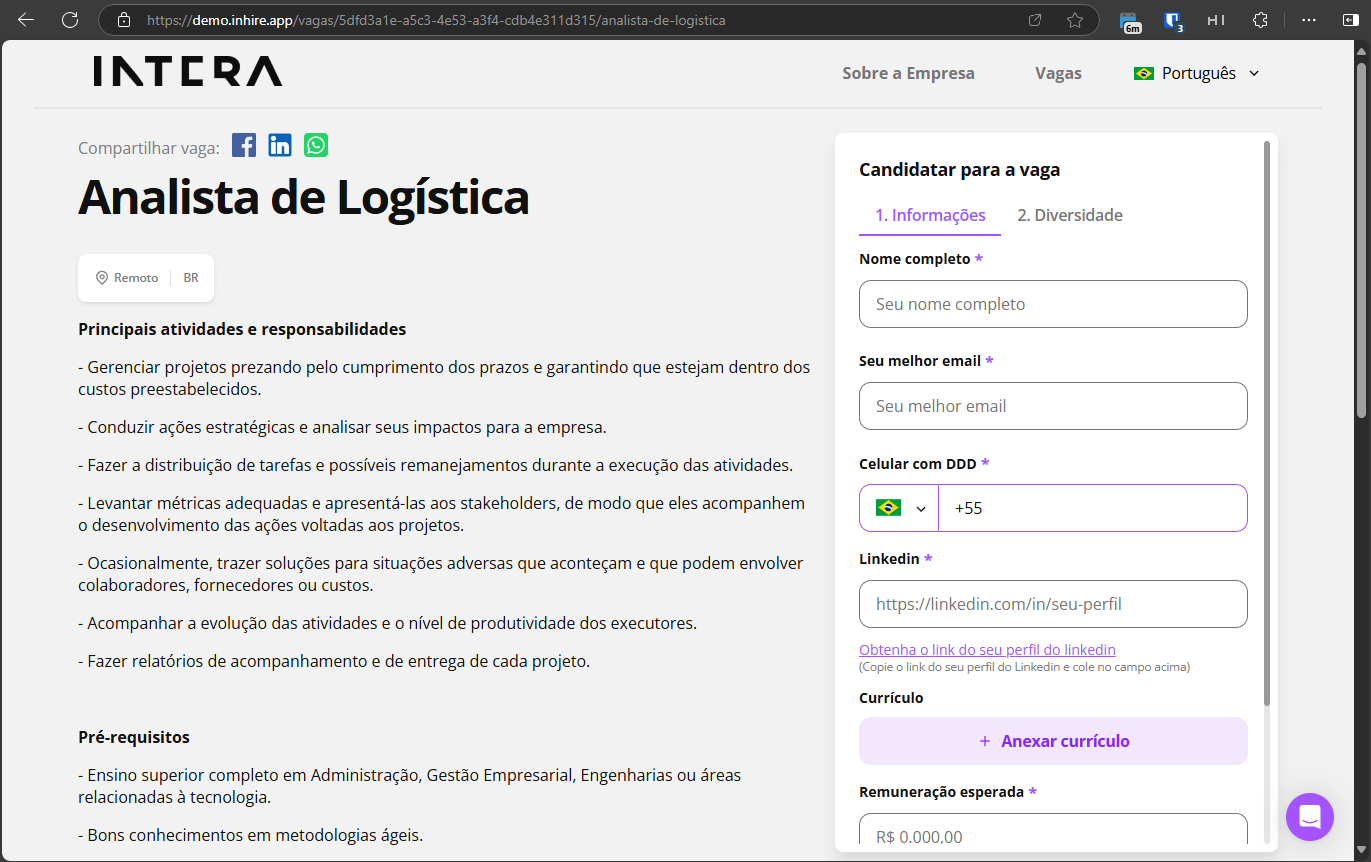Go back with the browser back arrow
This screenshot has width=1371, height=862.
pos(26,20)
